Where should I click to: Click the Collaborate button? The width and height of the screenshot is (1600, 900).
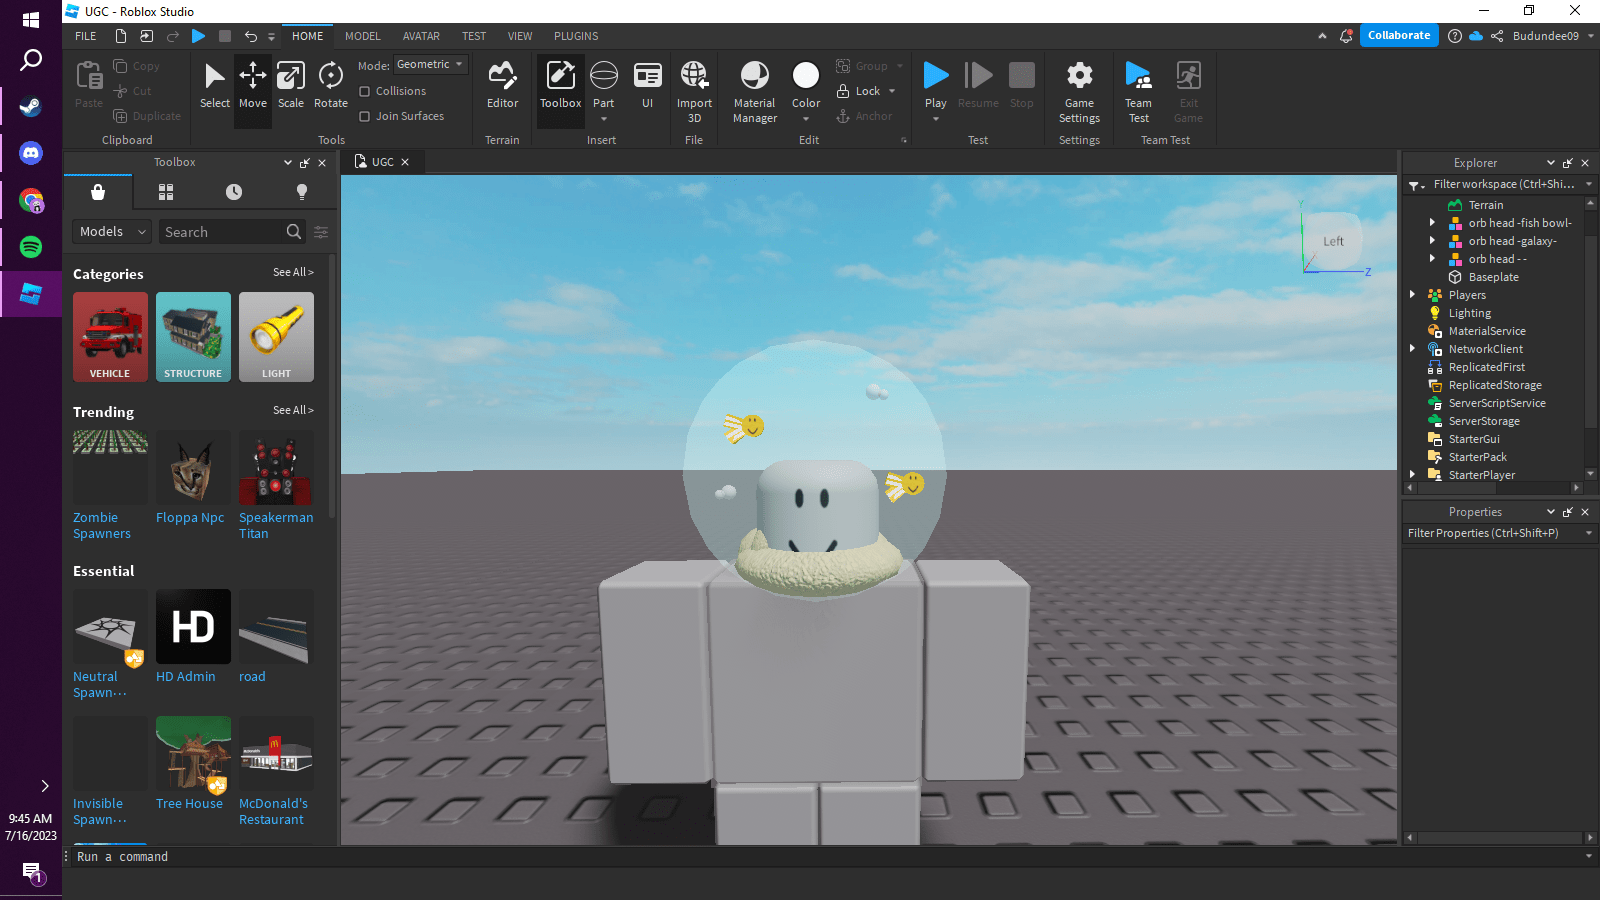[1399, 35]
